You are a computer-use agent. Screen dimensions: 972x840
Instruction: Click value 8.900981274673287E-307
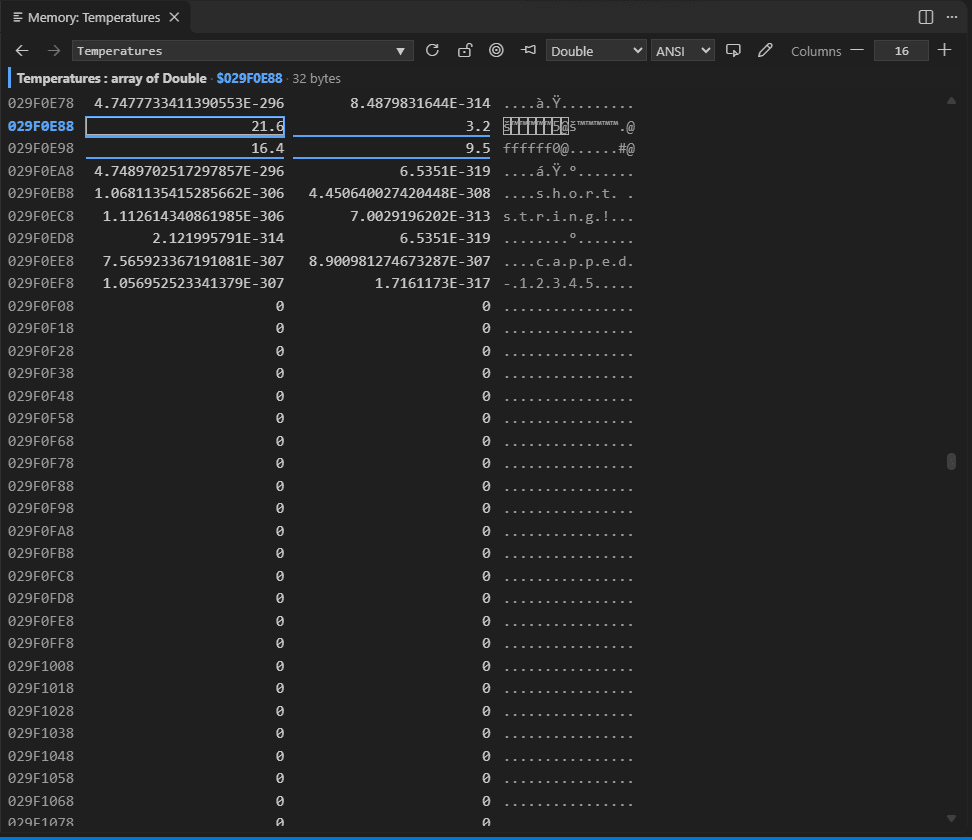(400, 262)
